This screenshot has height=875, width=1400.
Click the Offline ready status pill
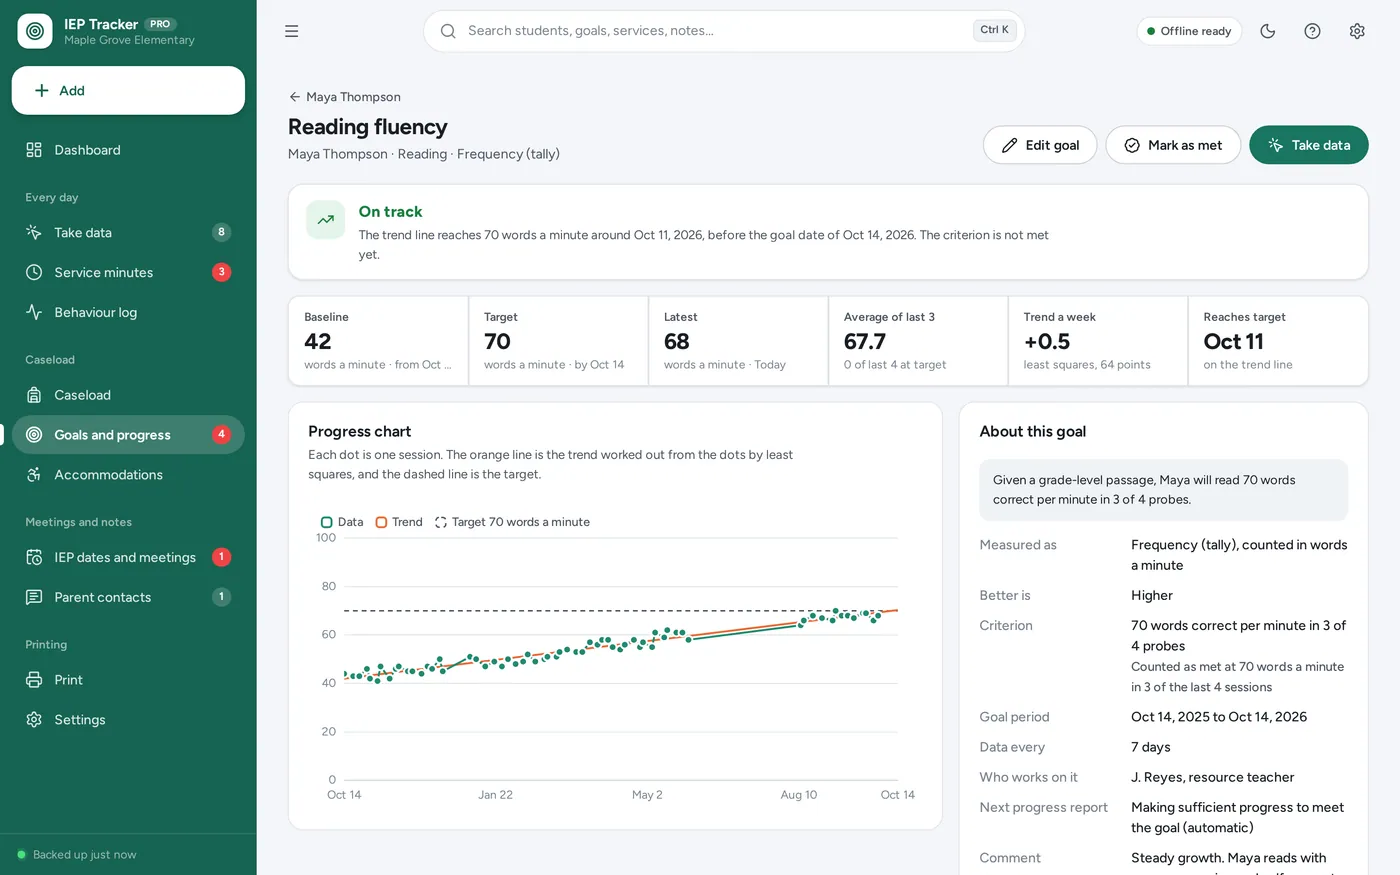[x=1189, y=31]
